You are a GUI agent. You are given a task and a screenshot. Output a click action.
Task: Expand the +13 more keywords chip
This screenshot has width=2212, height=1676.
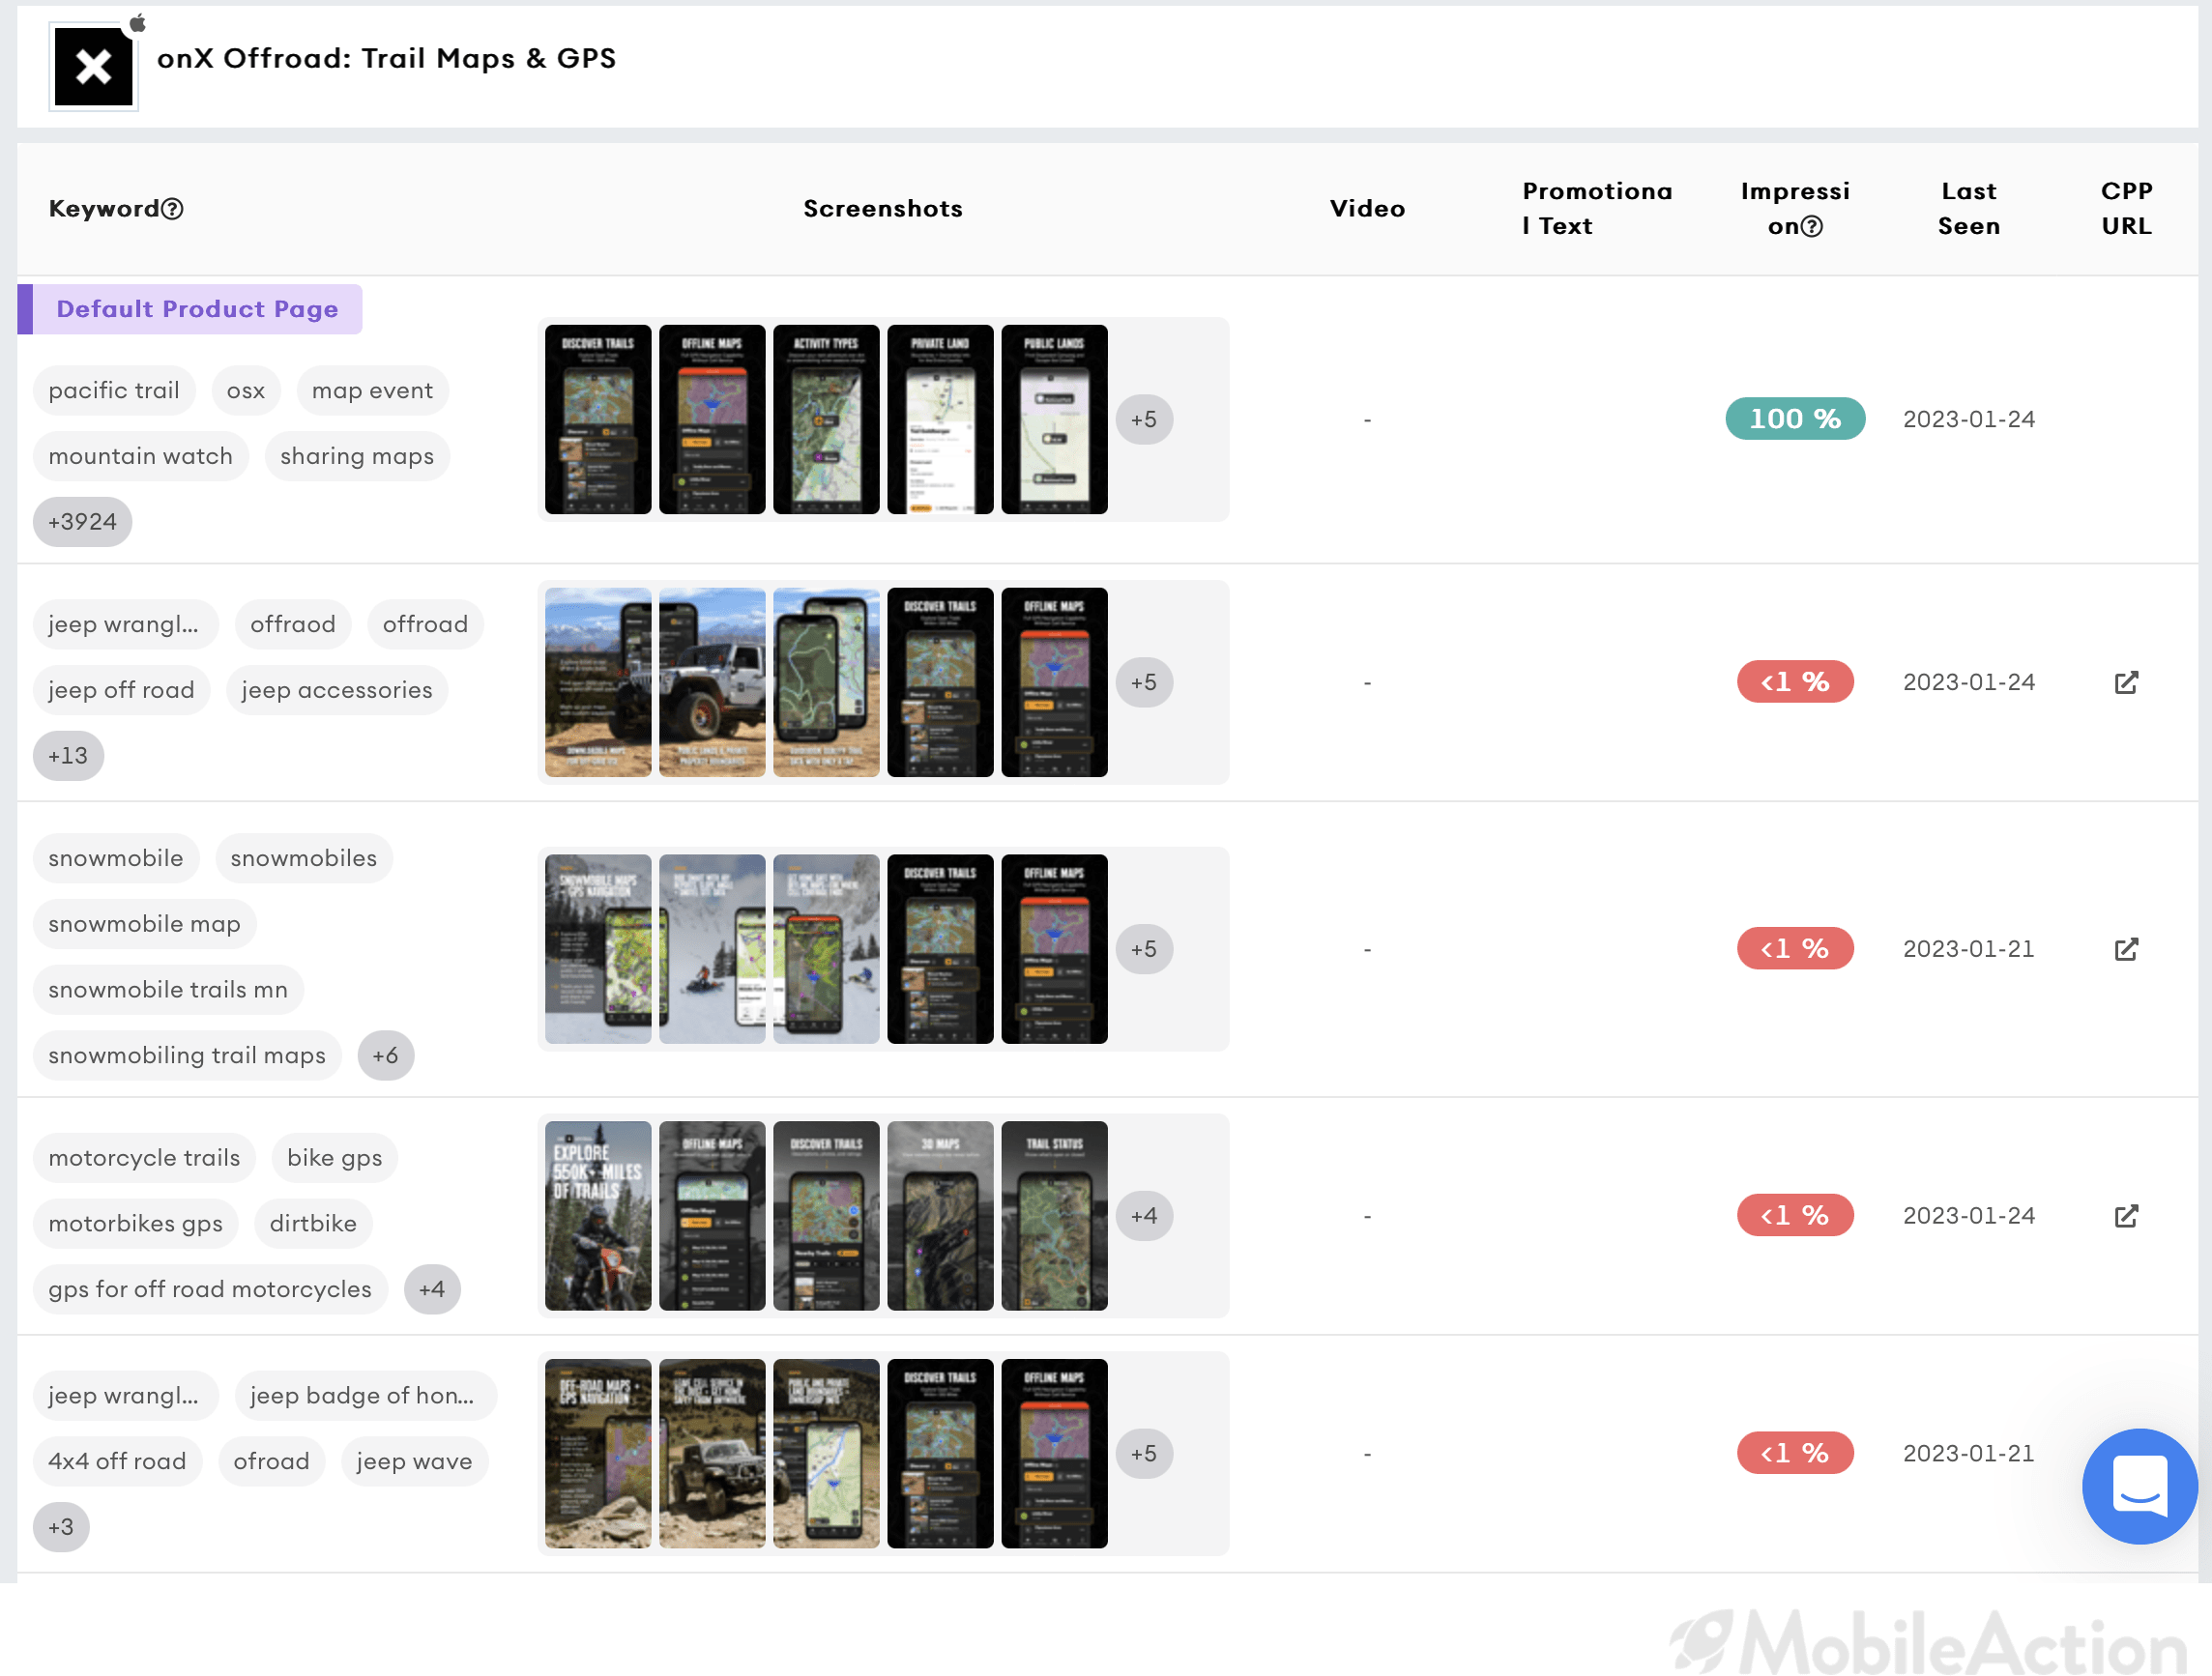(x=68, y=756)
